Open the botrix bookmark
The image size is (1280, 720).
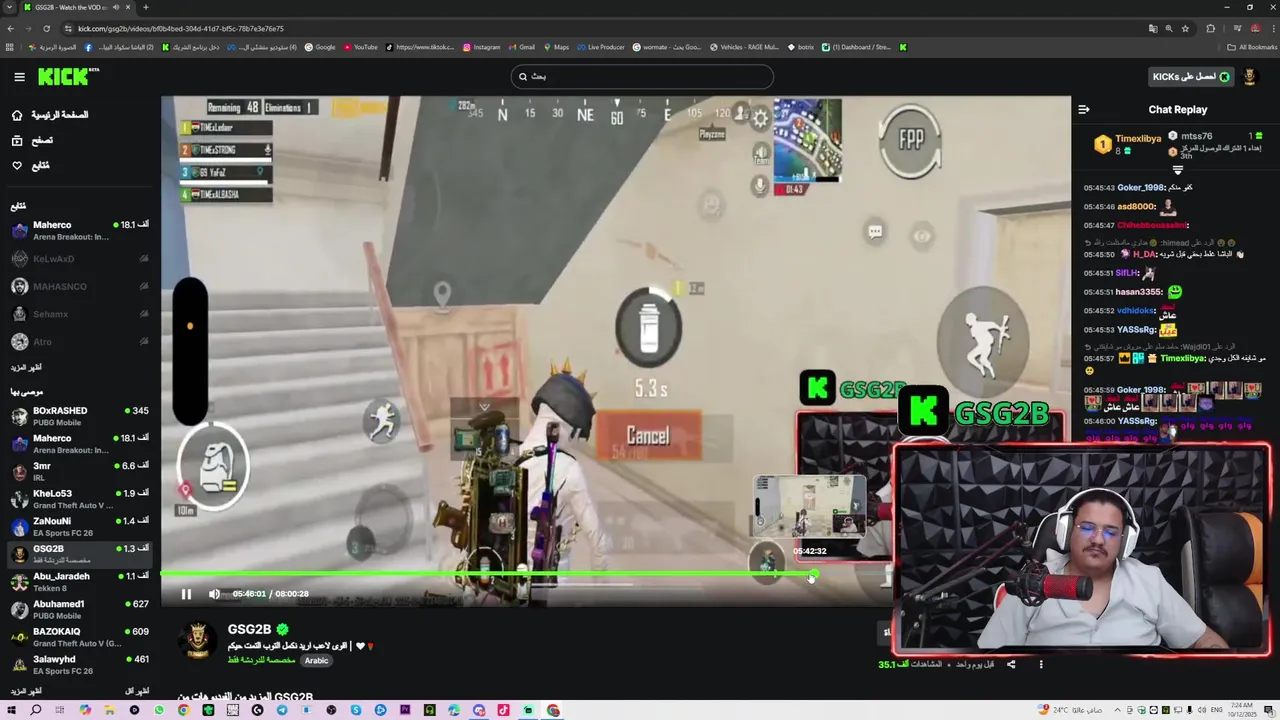[801, 47]
